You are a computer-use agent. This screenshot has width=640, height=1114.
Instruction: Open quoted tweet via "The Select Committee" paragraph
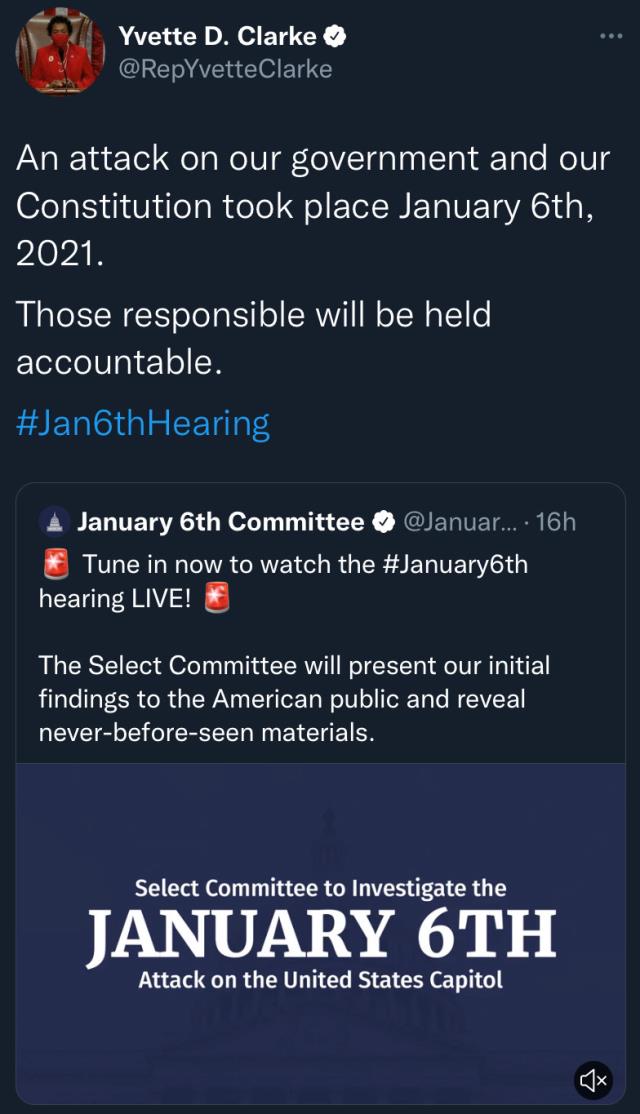(x=294, y=698)
